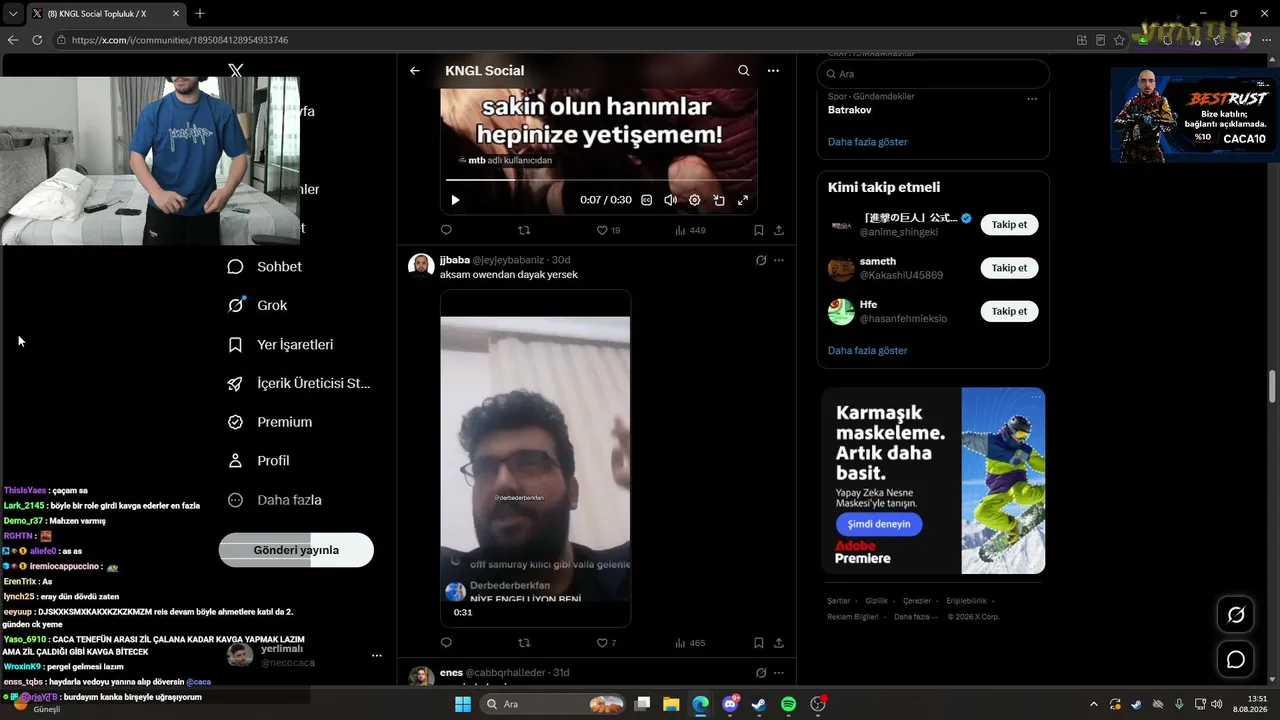Screen dimensions: 1280x720
Task: Seek on the video progress bar
Action: (x=598, y=180)
